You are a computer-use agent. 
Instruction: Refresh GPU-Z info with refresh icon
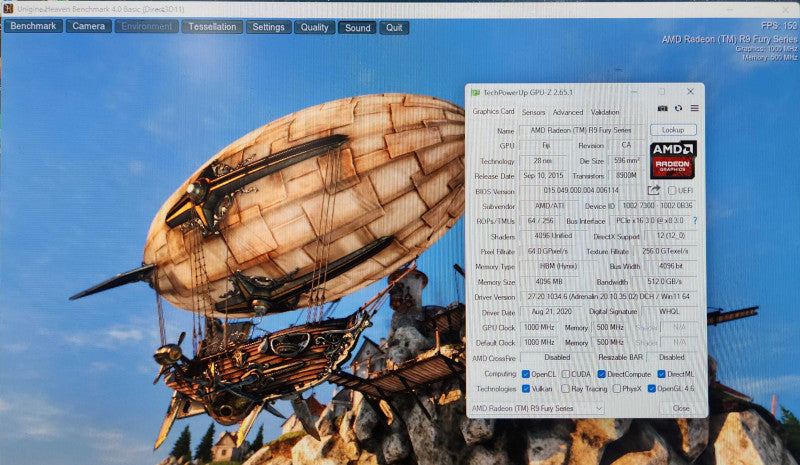pos(678,108)
